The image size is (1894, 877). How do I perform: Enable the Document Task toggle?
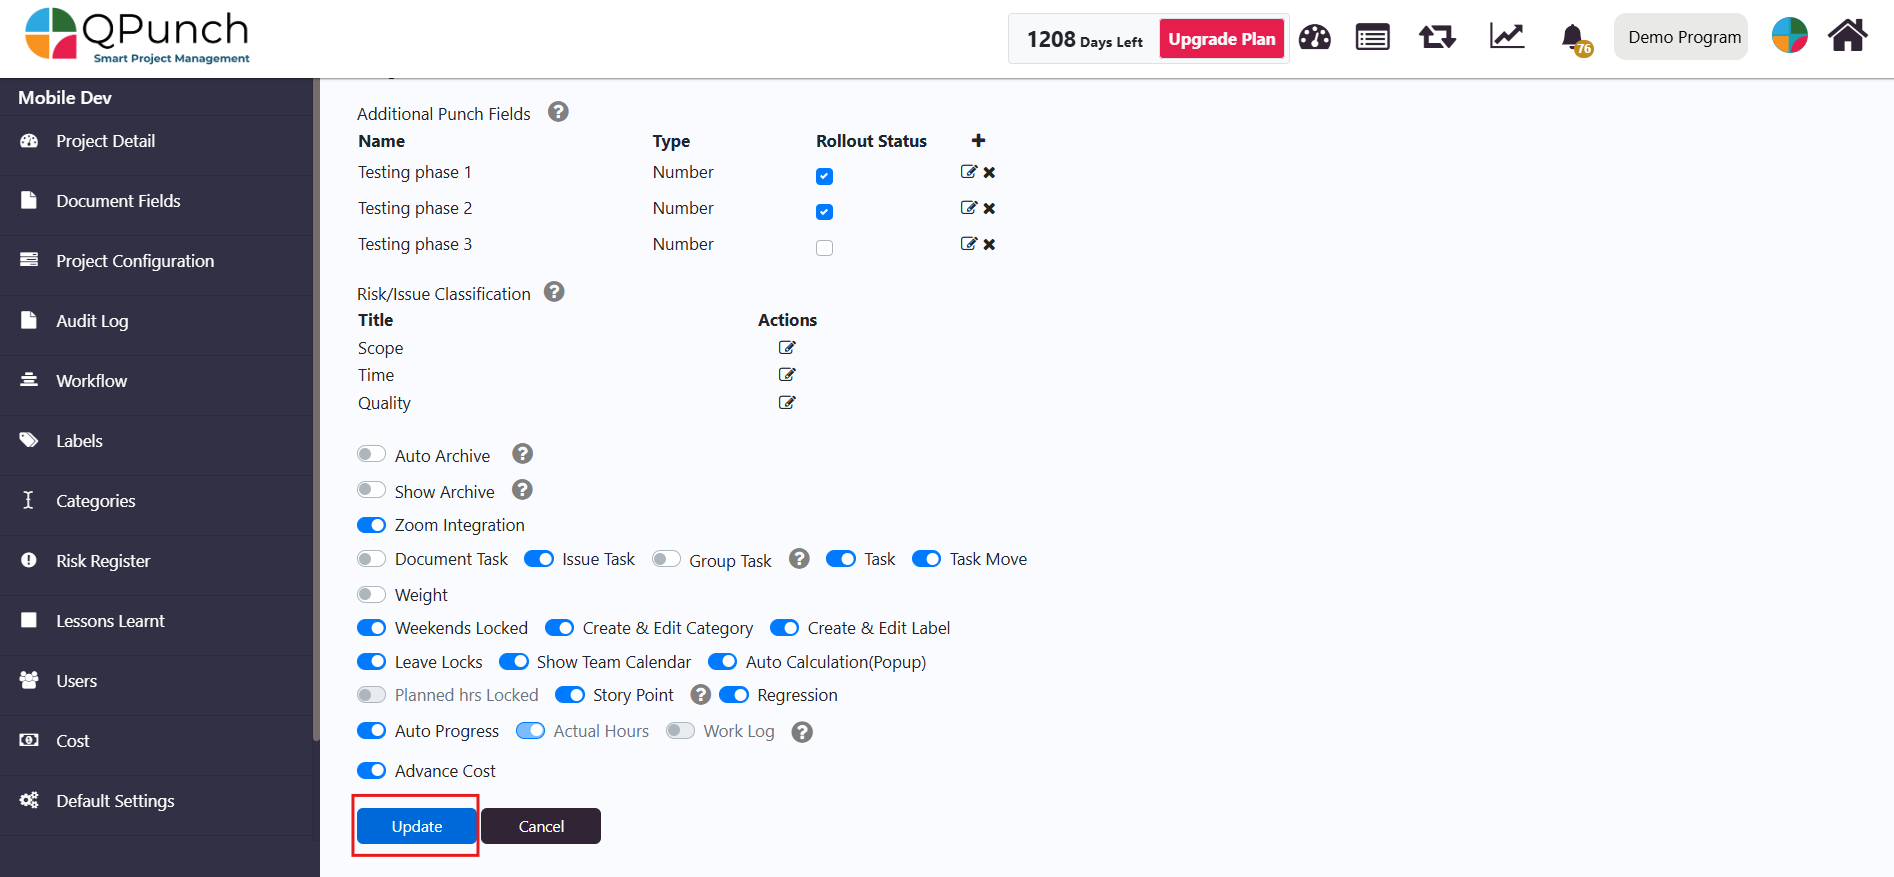pos(371,559)
